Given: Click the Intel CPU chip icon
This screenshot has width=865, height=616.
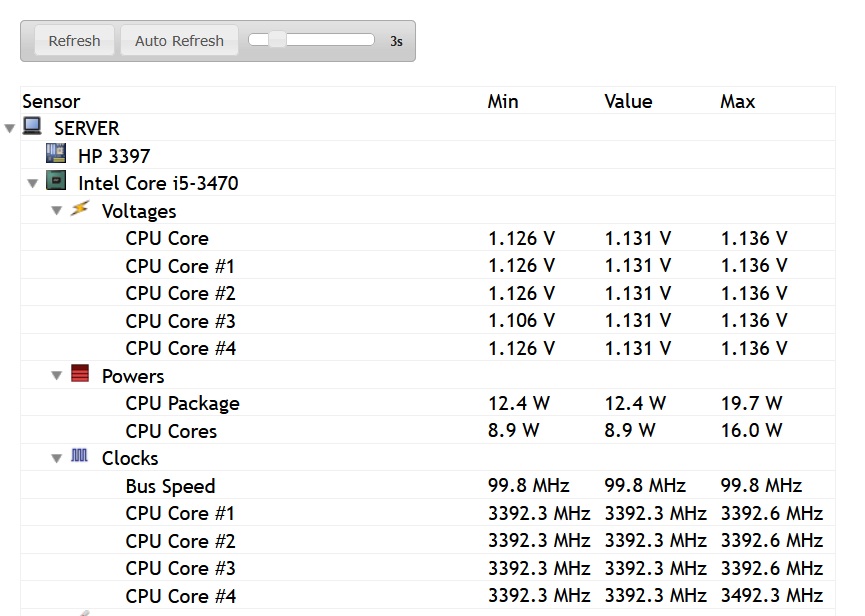Looking at the screenshot, I should [x=56, y=181].
